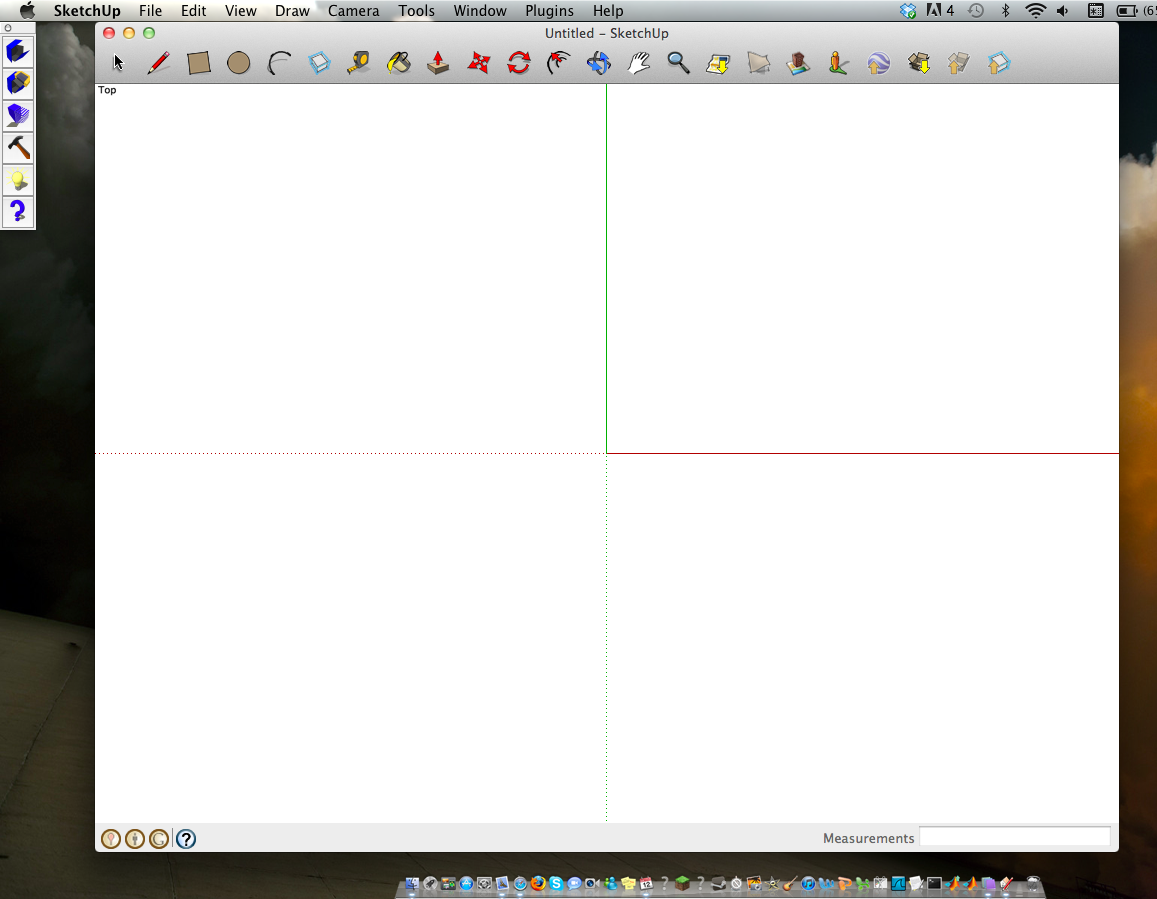Select the hammer icon in floating palette
1157x899 pixels.
pyautogui.click(x=18, y=148)
